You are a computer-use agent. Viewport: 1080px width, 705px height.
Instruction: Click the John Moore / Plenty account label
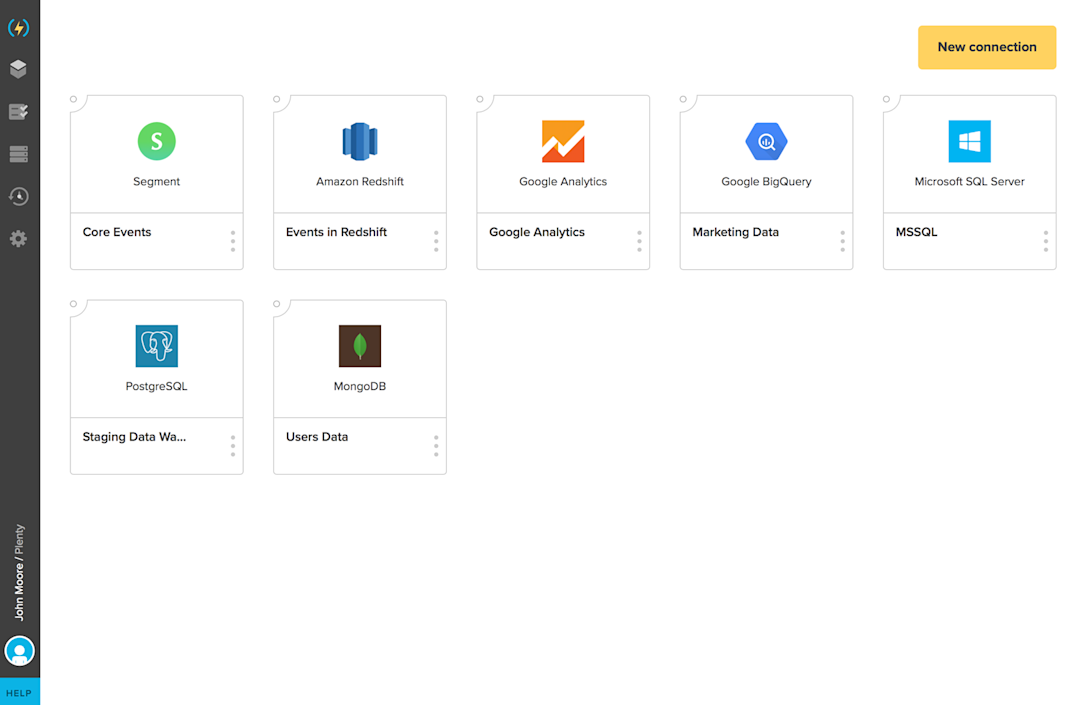click(x=19, y=573)
